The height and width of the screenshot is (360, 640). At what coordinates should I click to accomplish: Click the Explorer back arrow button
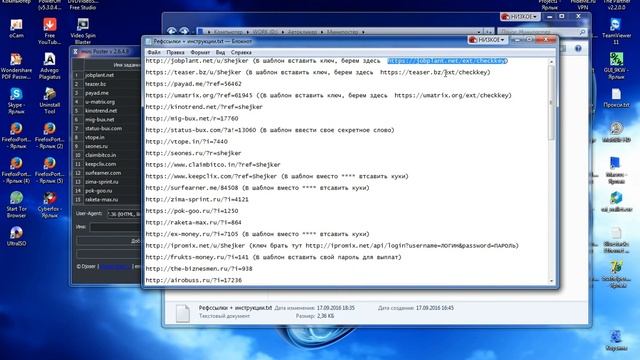171,31
